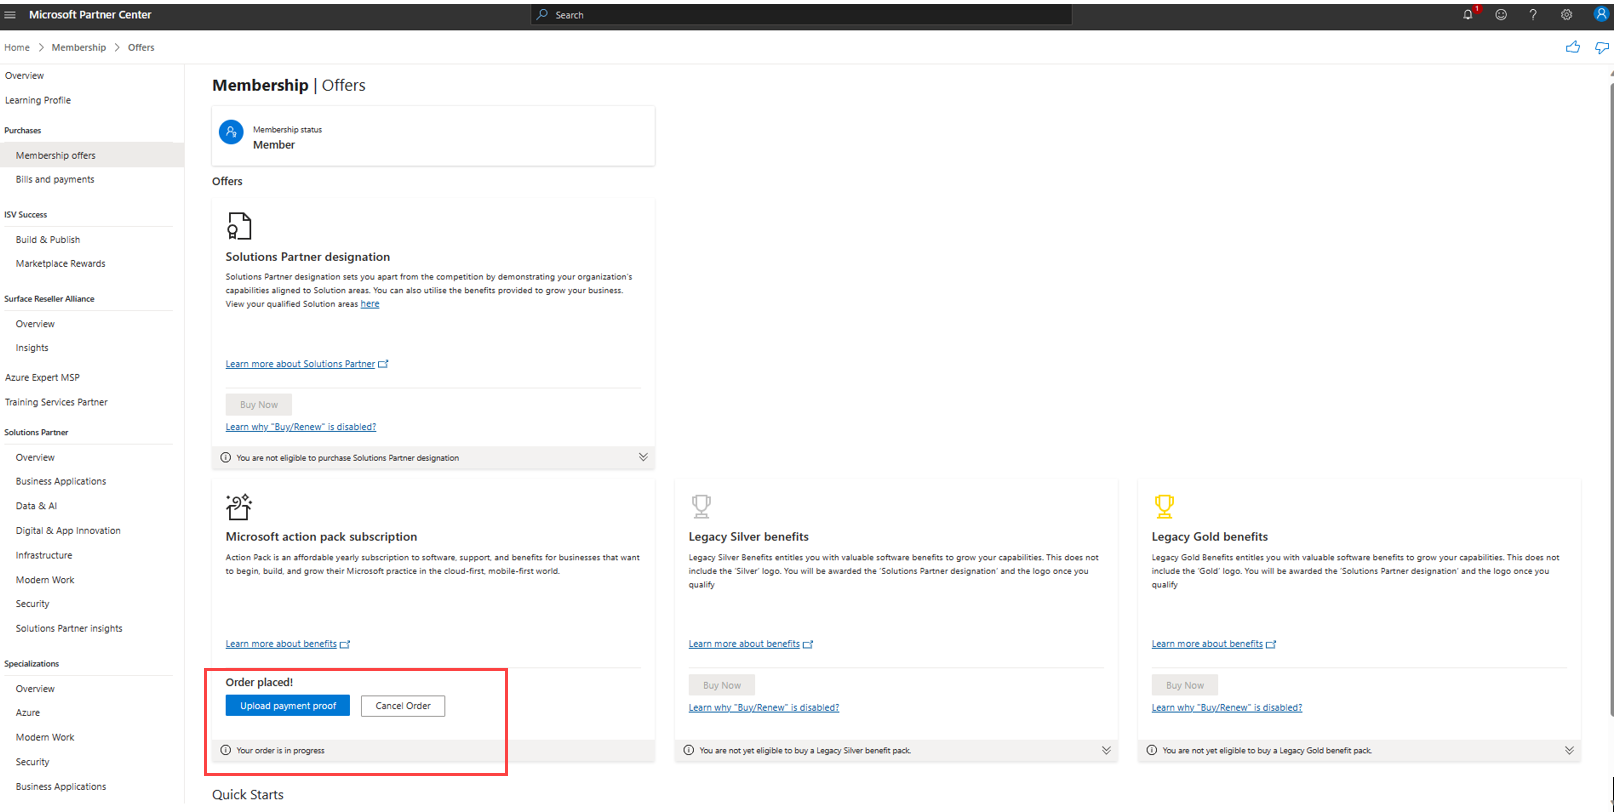The height and width of the screenshot is (812, 1617).
Task: Go to Home in the breadcrumb
Action: [x=17, y=47]
